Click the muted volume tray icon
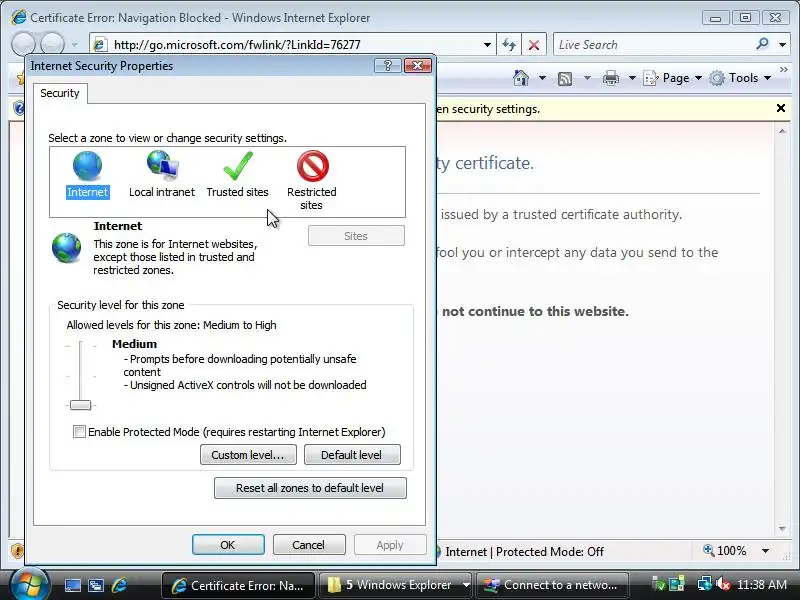The image size is (800, 600). pos(723,584)
